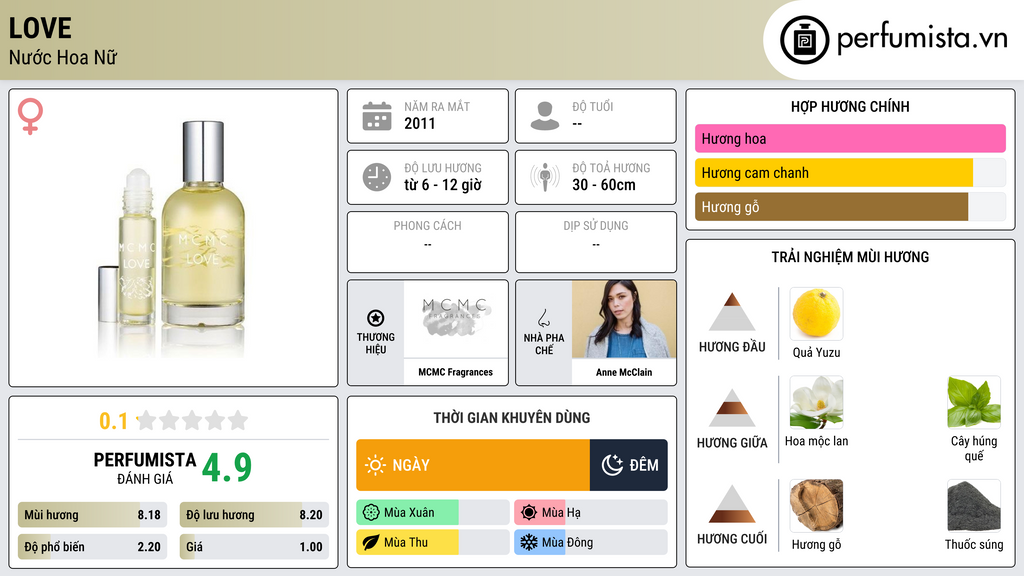Click the nose icon above Nhà pha chế
Viewport: 1024px width, 576px height.
(543, 318)
